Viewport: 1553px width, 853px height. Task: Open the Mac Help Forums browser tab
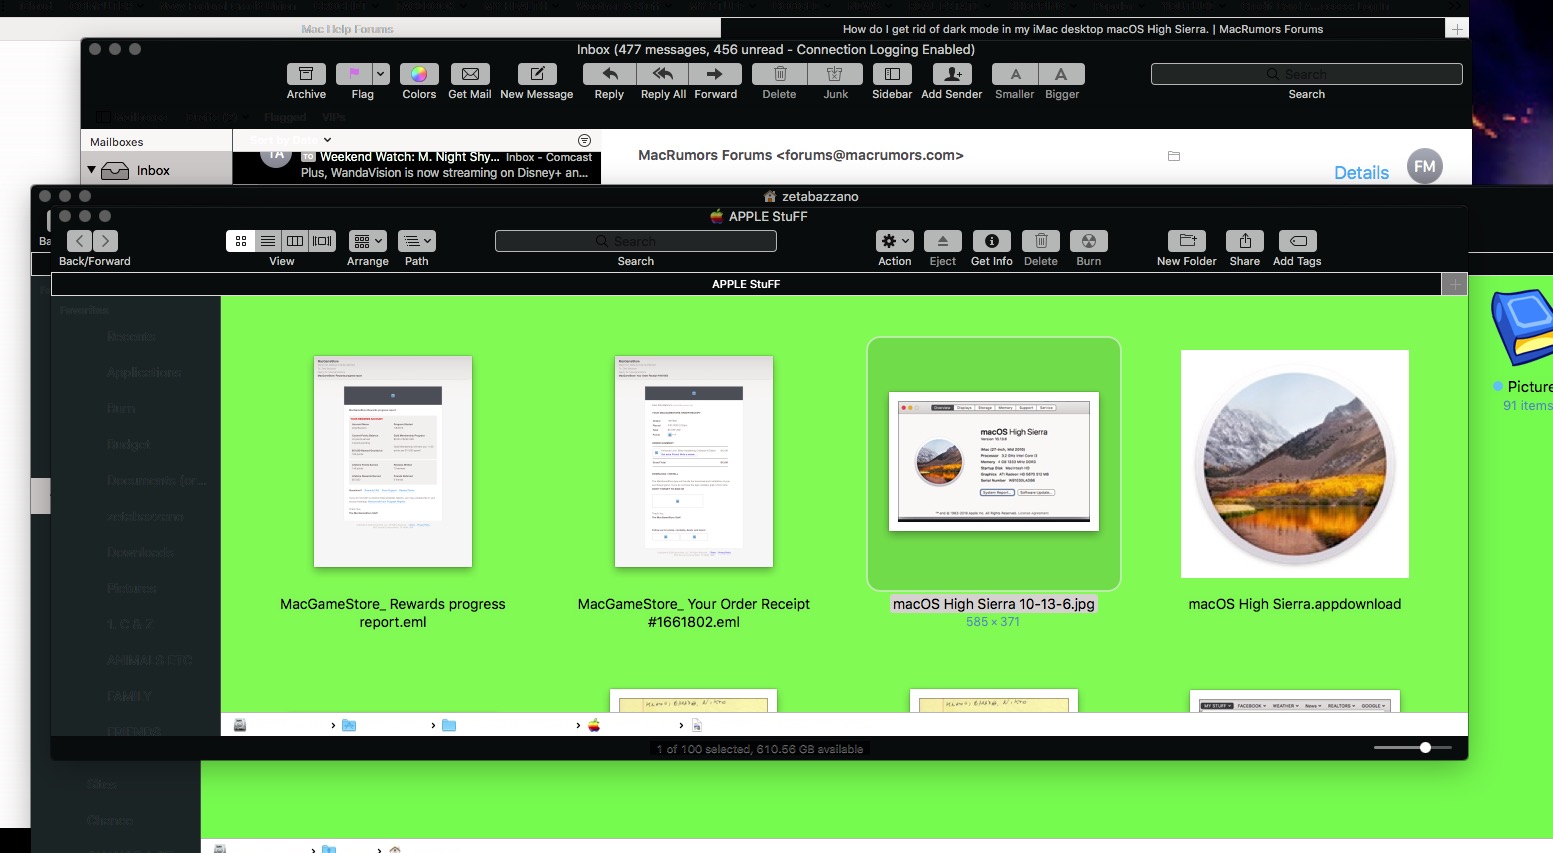[347, 29]
